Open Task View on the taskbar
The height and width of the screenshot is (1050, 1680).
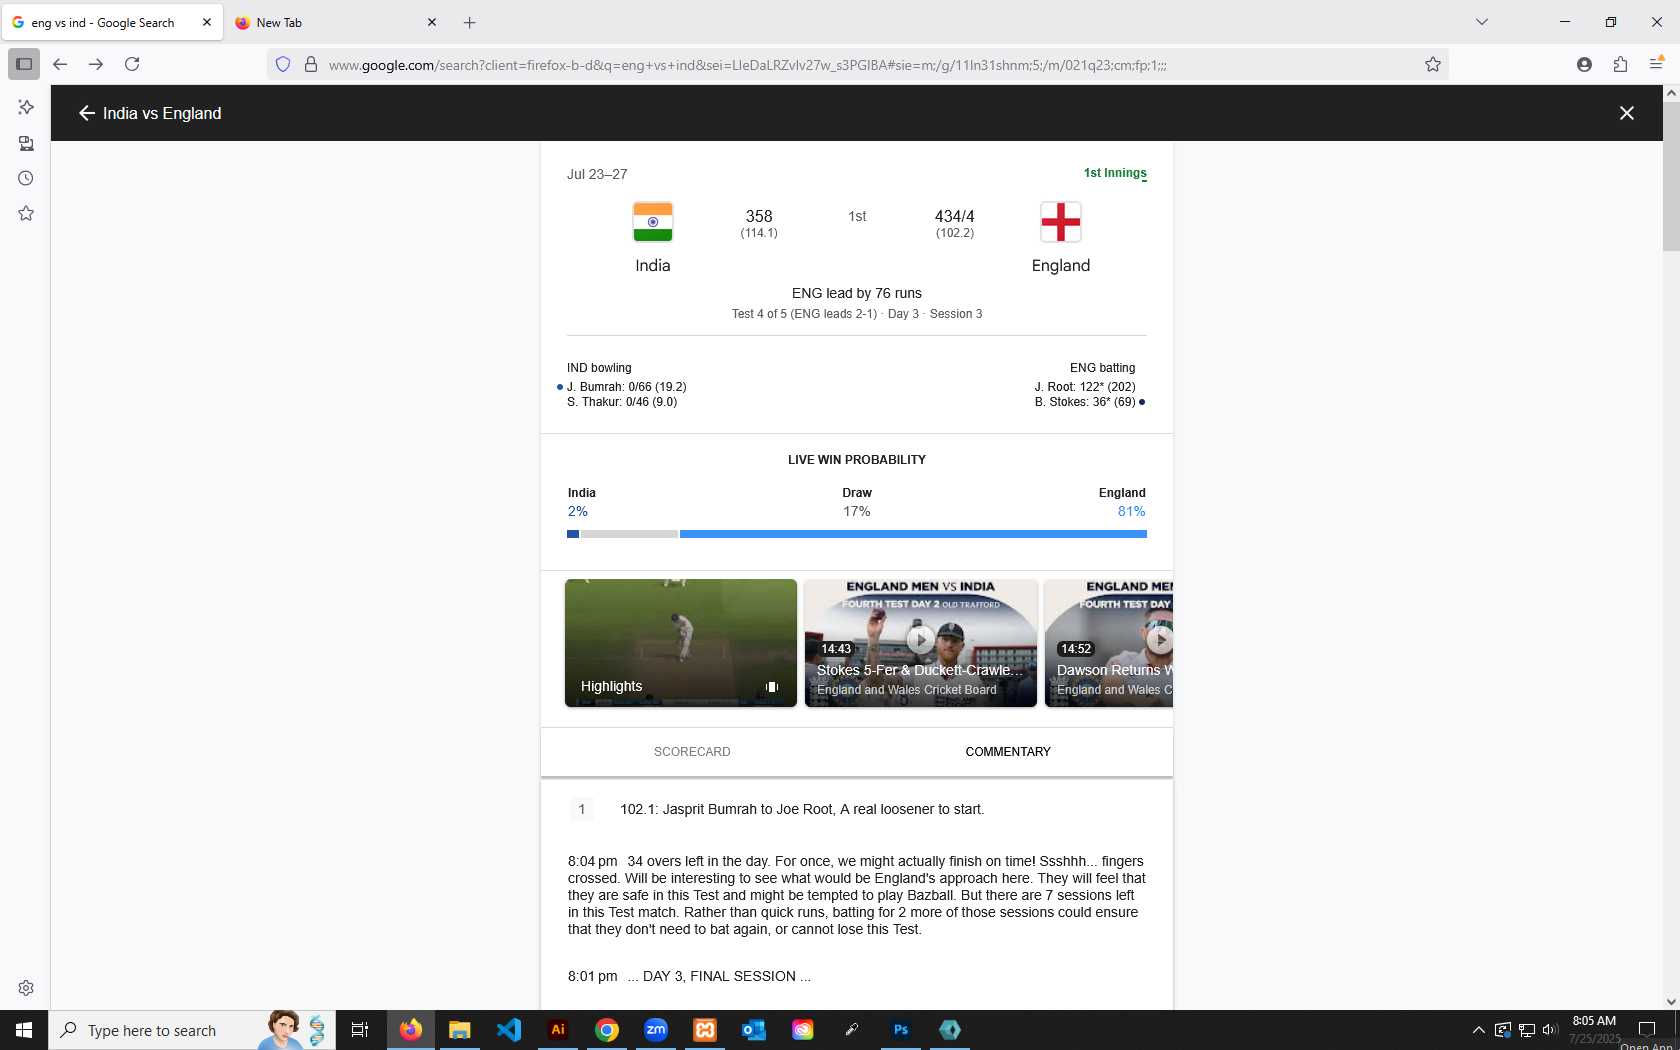click(x=360, y=1030)
